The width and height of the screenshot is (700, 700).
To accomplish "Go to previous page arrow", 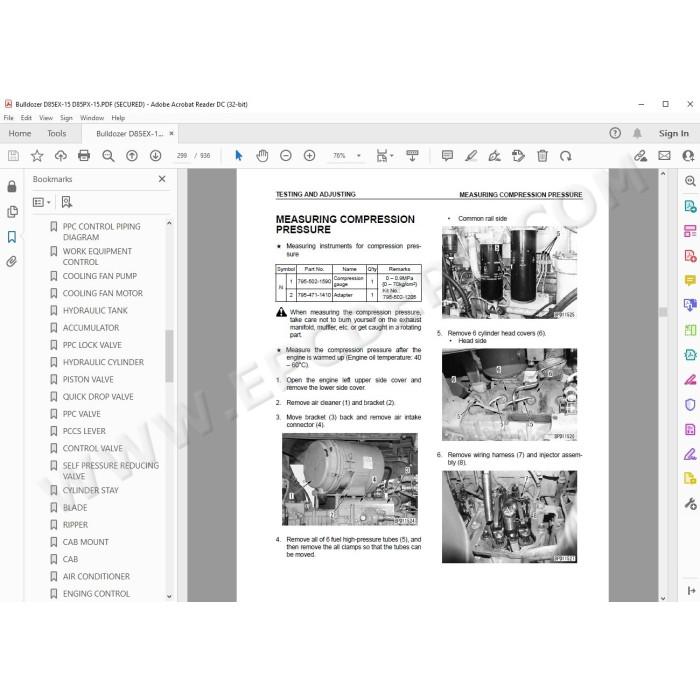I will point(132,155).
